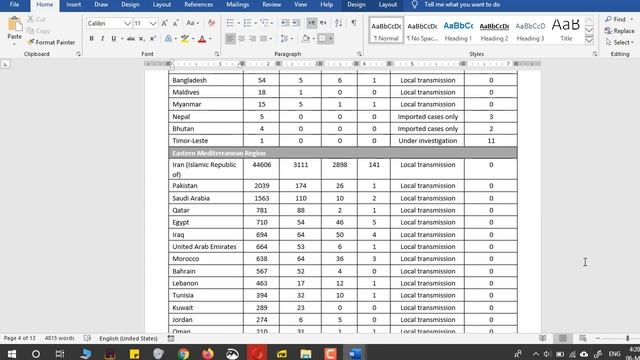
Task: Click the Shading paint bucket
Action: pyautogui.click(x=306, y=39)
